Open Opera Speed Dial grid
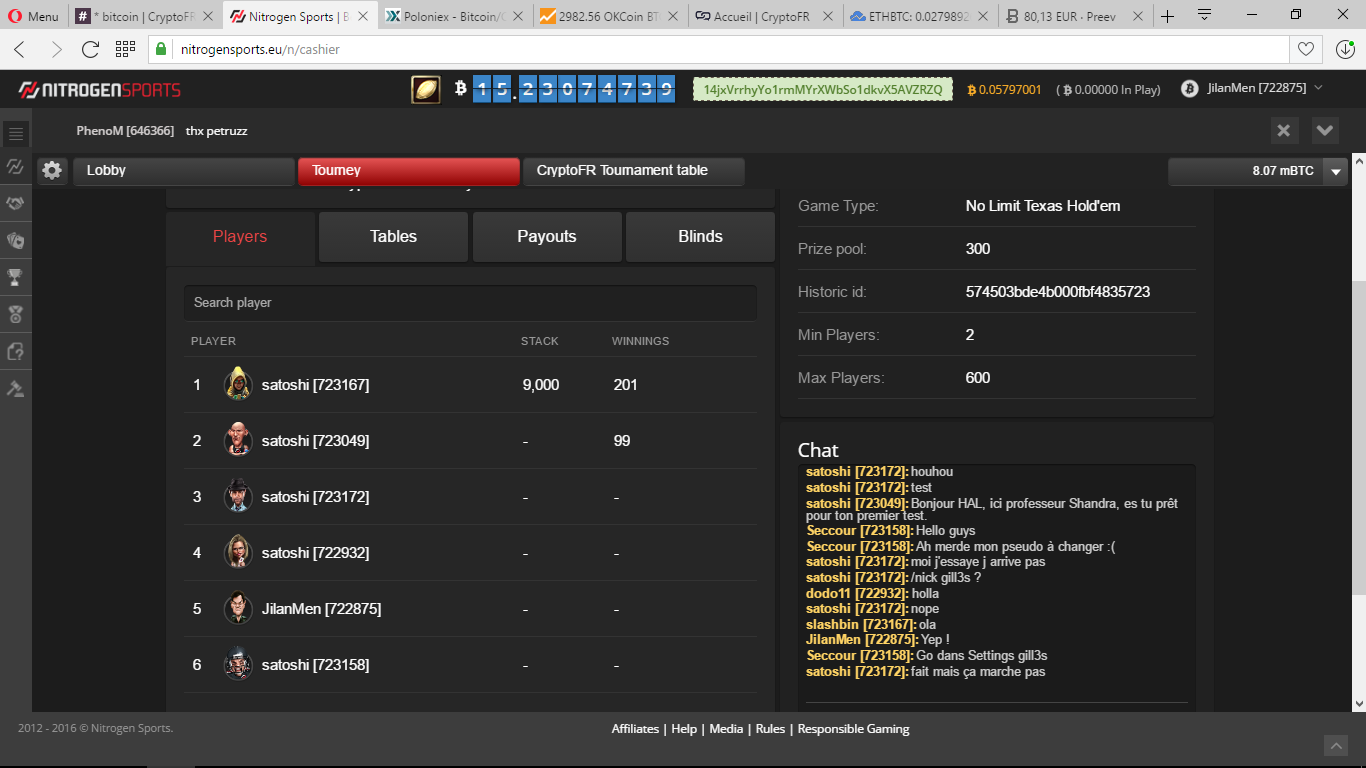Image resolution: width=1366 pixels, height=768 pixels. (125, 49)
